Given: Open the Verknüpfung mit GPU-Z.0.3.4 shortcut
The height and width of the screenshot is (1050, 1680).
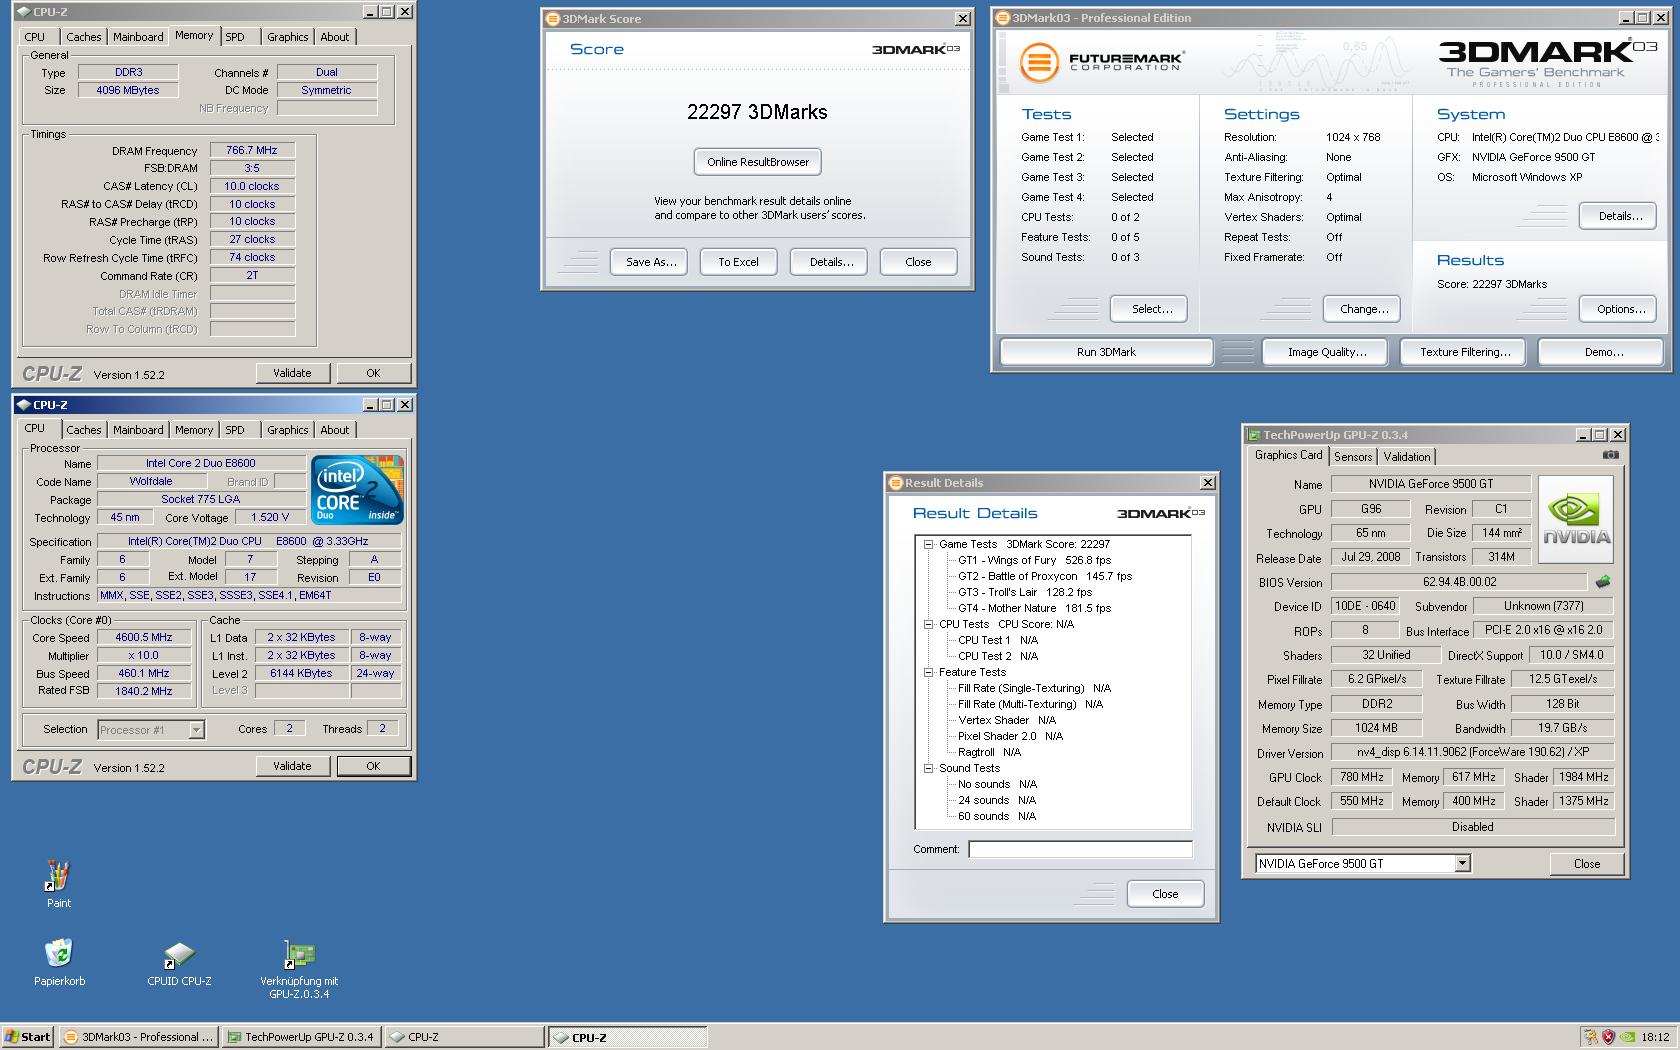Looking at the screenshot, I should 299,954.
